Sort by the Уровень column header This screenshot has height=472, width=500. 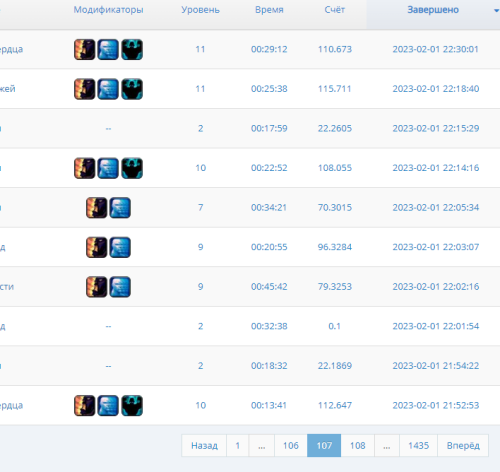[x=200, y=10]
